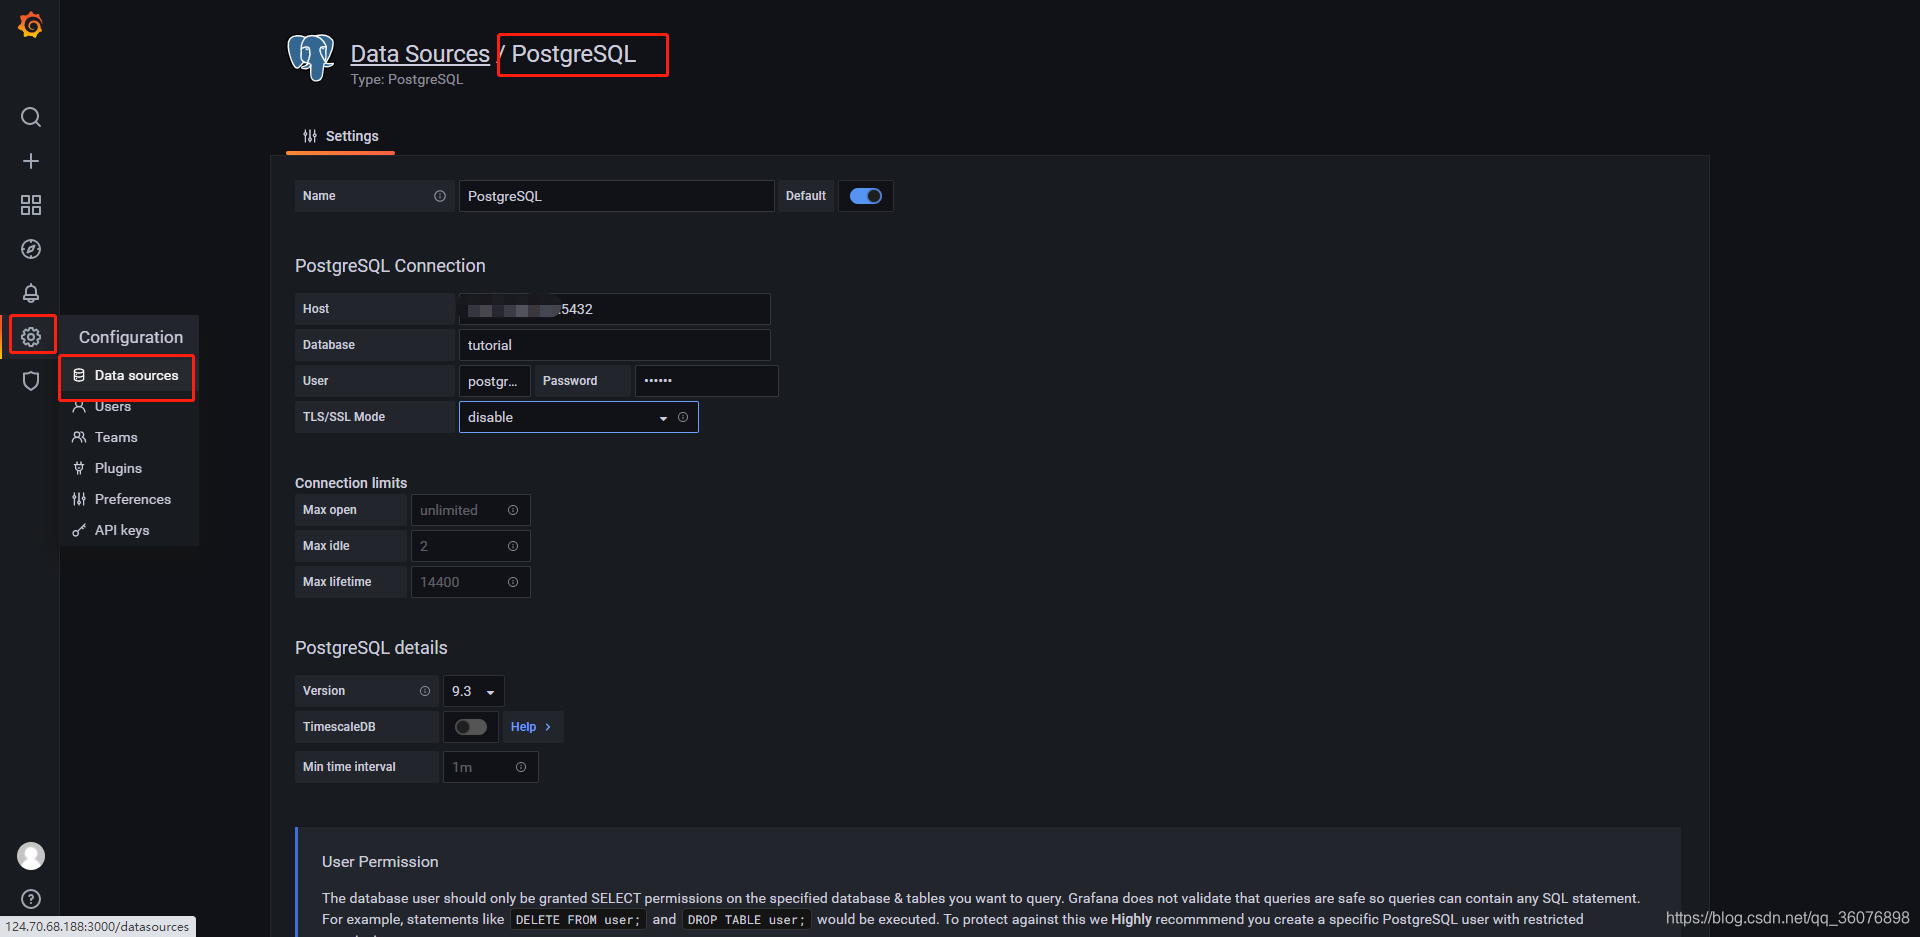Click the Min time interval field
The width and height of the screenshot is (1920, 937).
[490, 767]
